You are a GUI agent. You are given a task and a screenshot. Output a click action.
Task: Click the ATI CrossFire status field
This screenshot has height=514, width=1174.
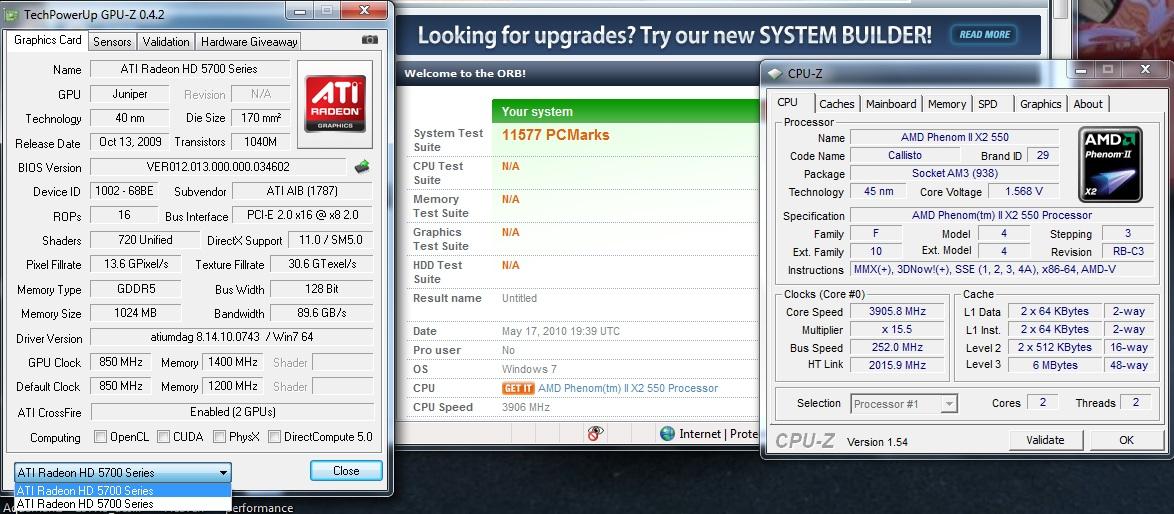coord(231,412)
